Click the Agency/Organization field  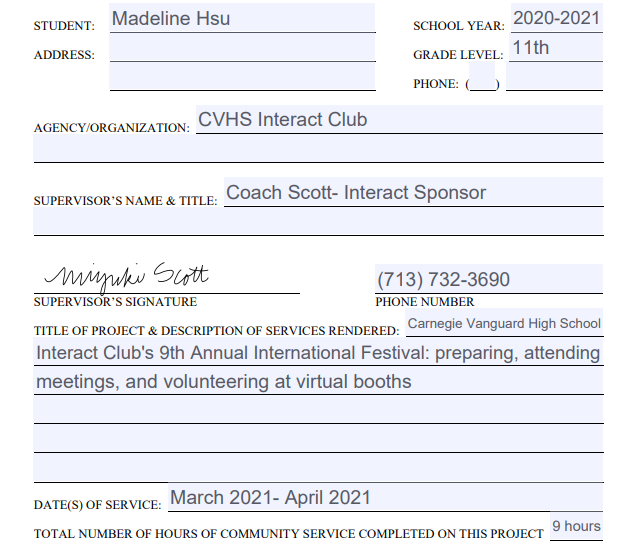point(398,120)
